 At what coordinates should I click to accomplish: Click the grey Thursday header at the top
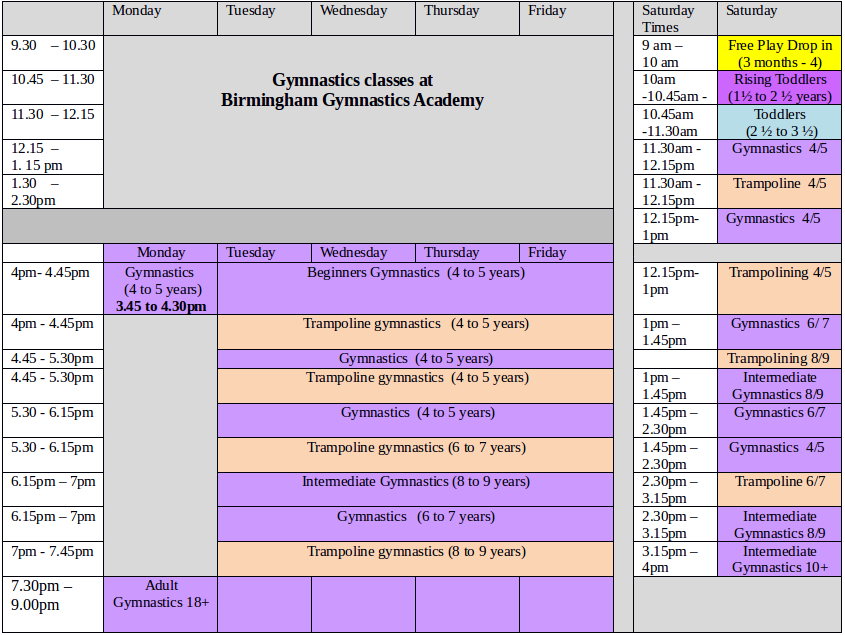467,18
